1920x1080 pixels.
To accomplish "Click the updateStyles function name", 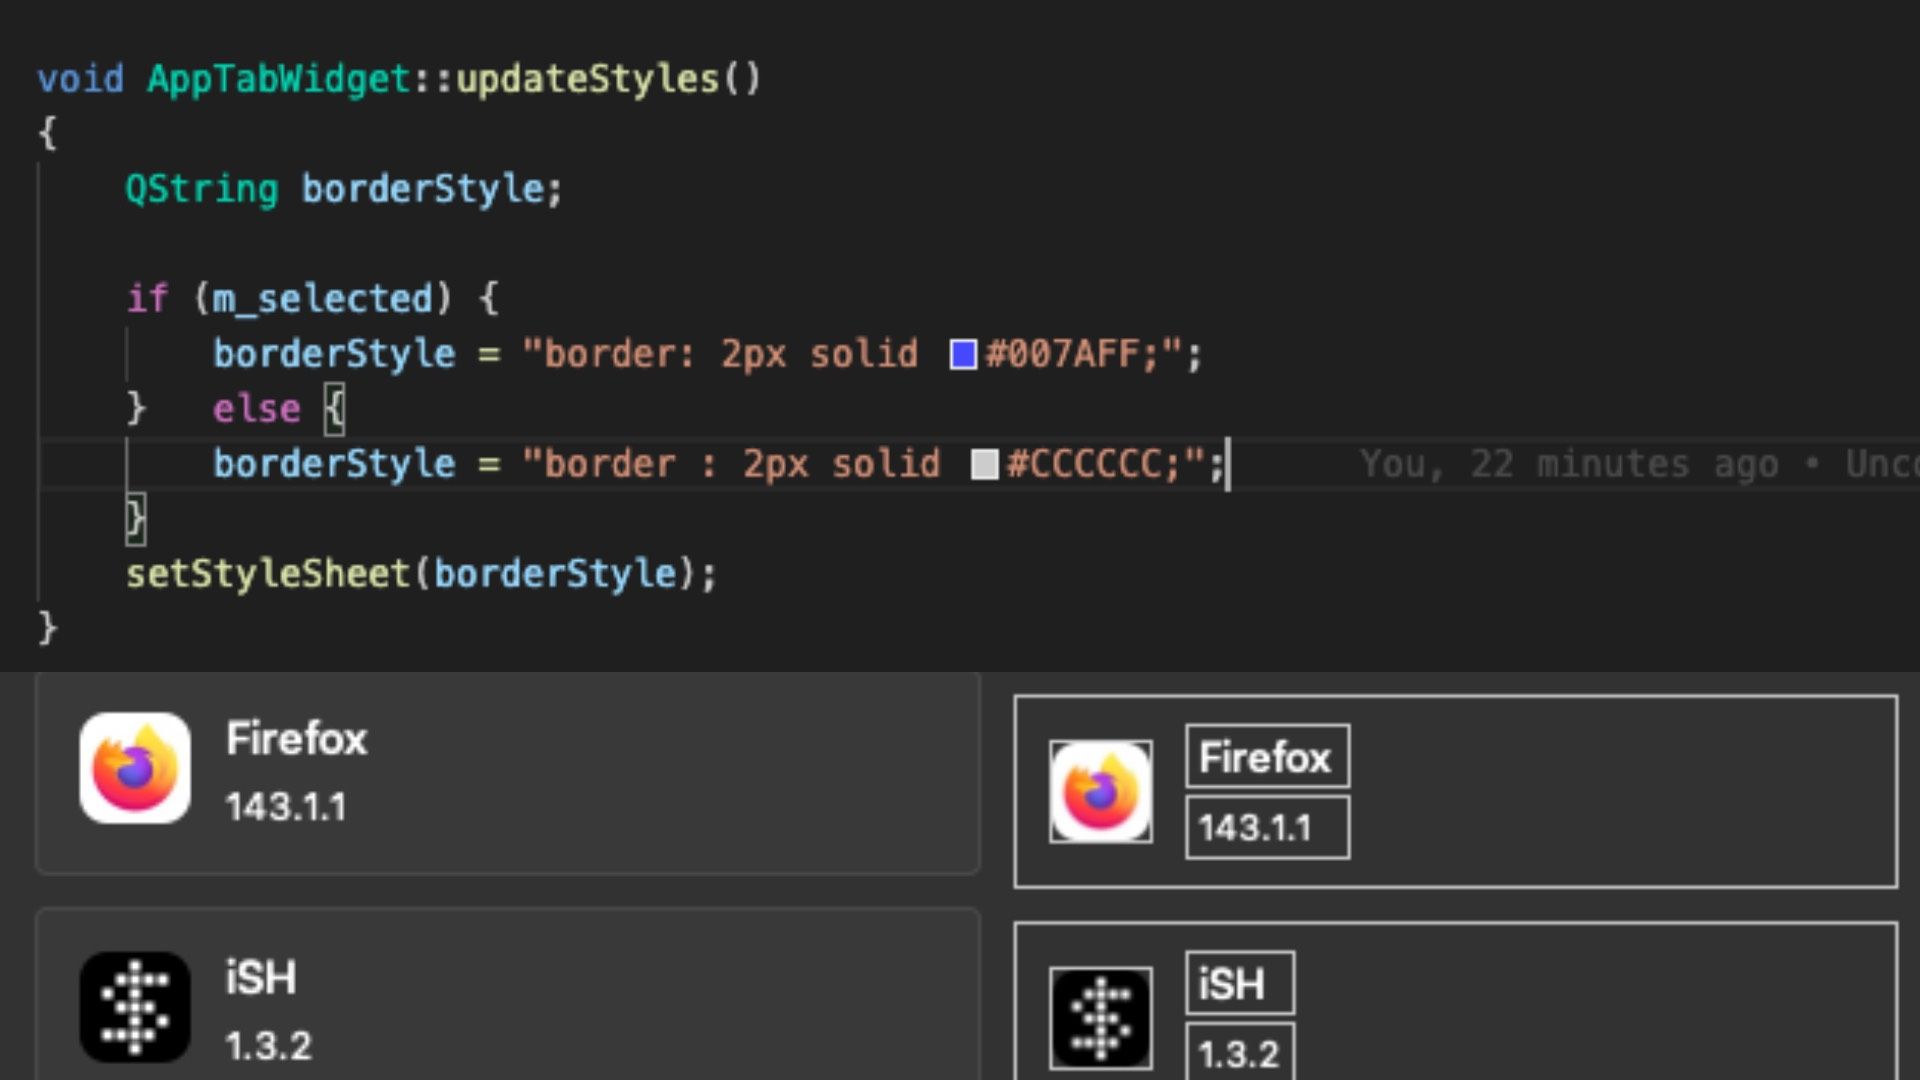I will pos(587,79).
